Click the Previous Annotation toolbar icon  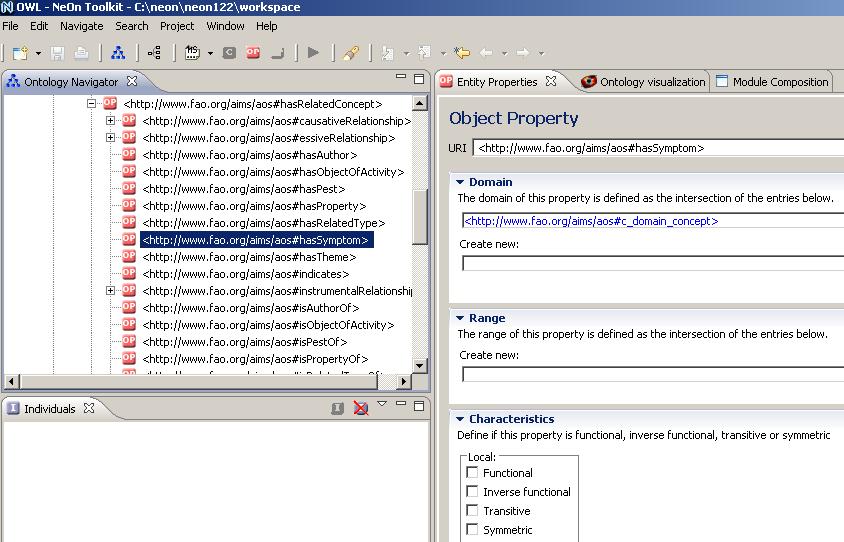click(x=425, y=52)
